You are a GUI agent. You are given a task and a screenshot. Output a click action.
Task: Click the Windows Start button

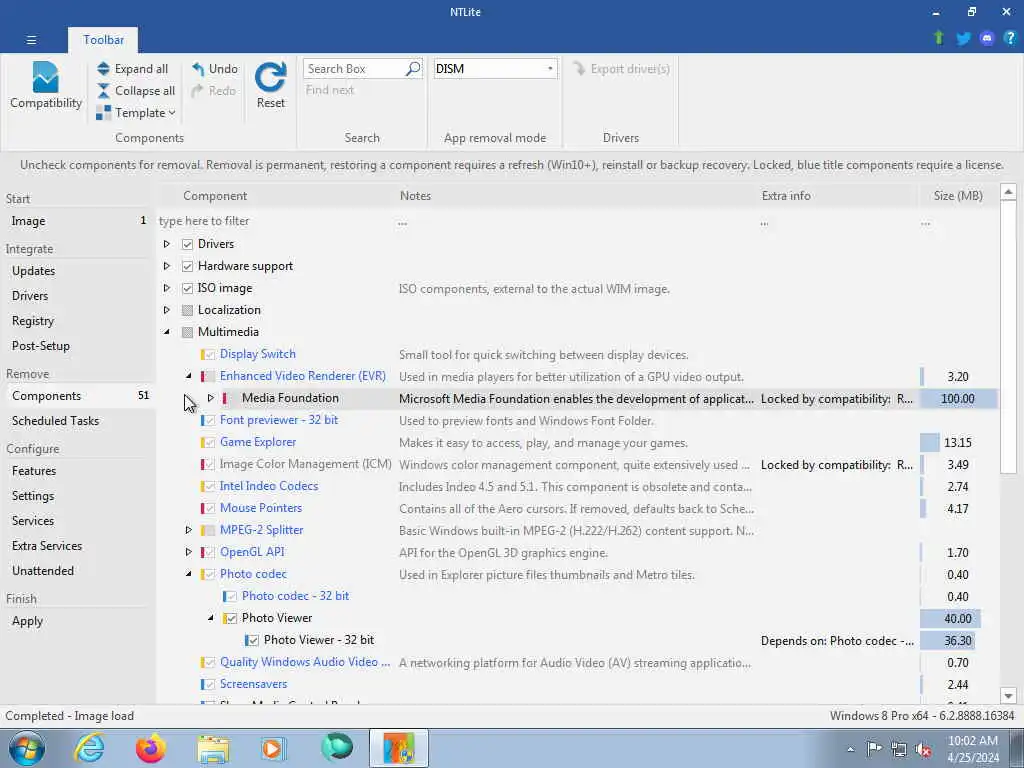27,748
